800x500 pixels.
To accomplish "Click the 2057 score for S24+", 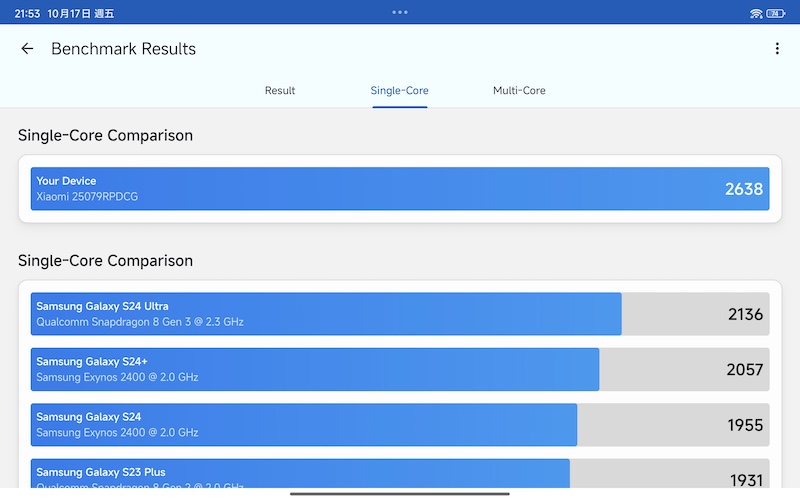I will pos(745,370).
